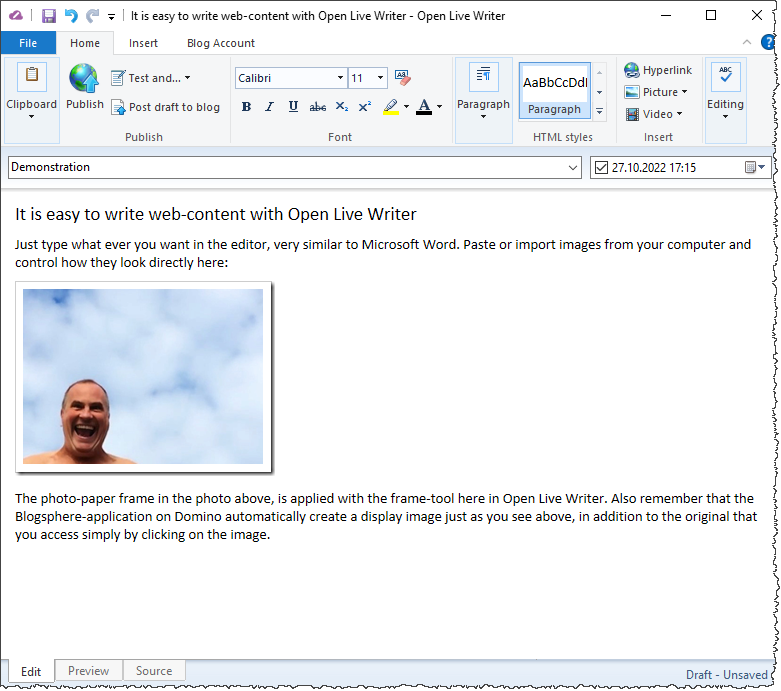Expand the Editing group arrow
The image size is (781, 691).
(x=725, y=117)
